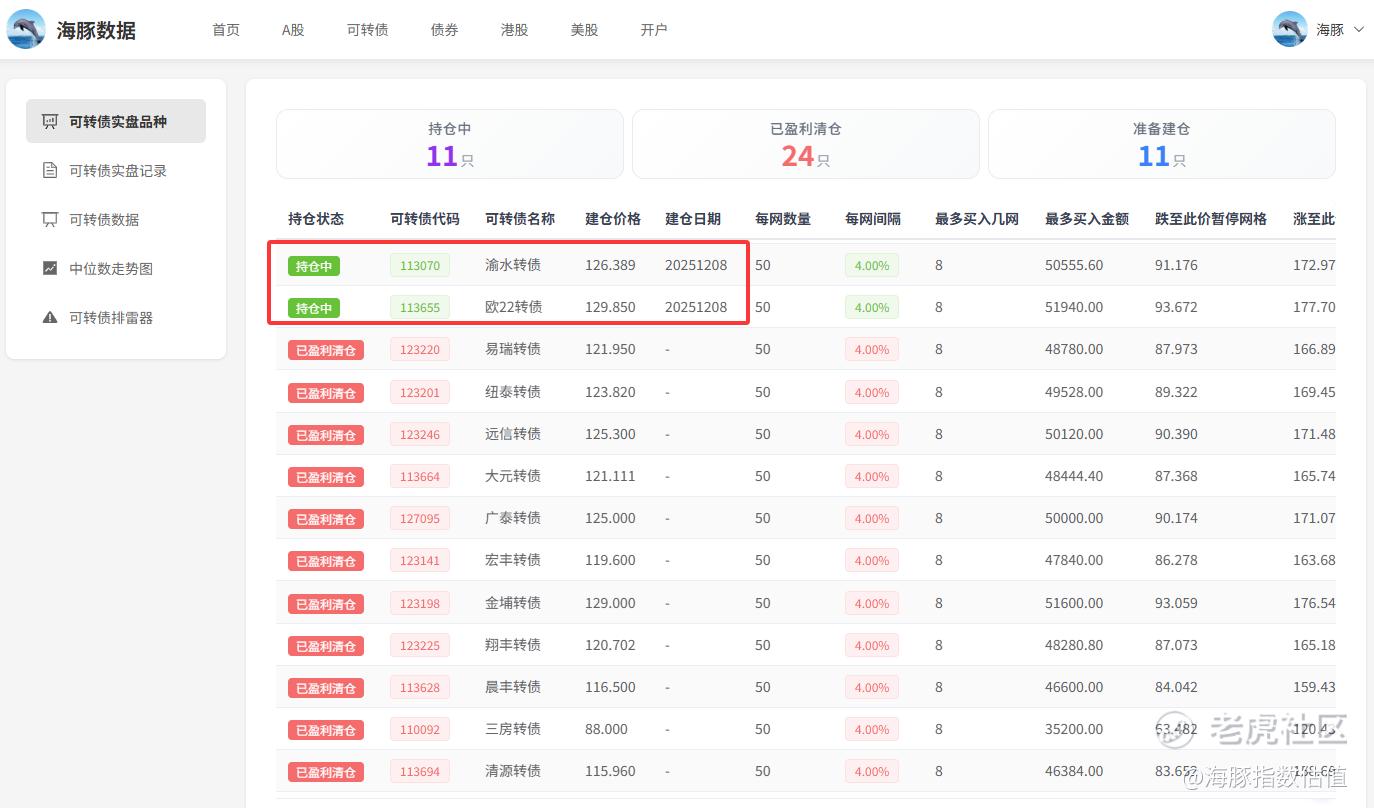The width and height of the screenshot is (1374, 808).
Task: Click the 最多买入金额 column header
Action: point(1087,218)
